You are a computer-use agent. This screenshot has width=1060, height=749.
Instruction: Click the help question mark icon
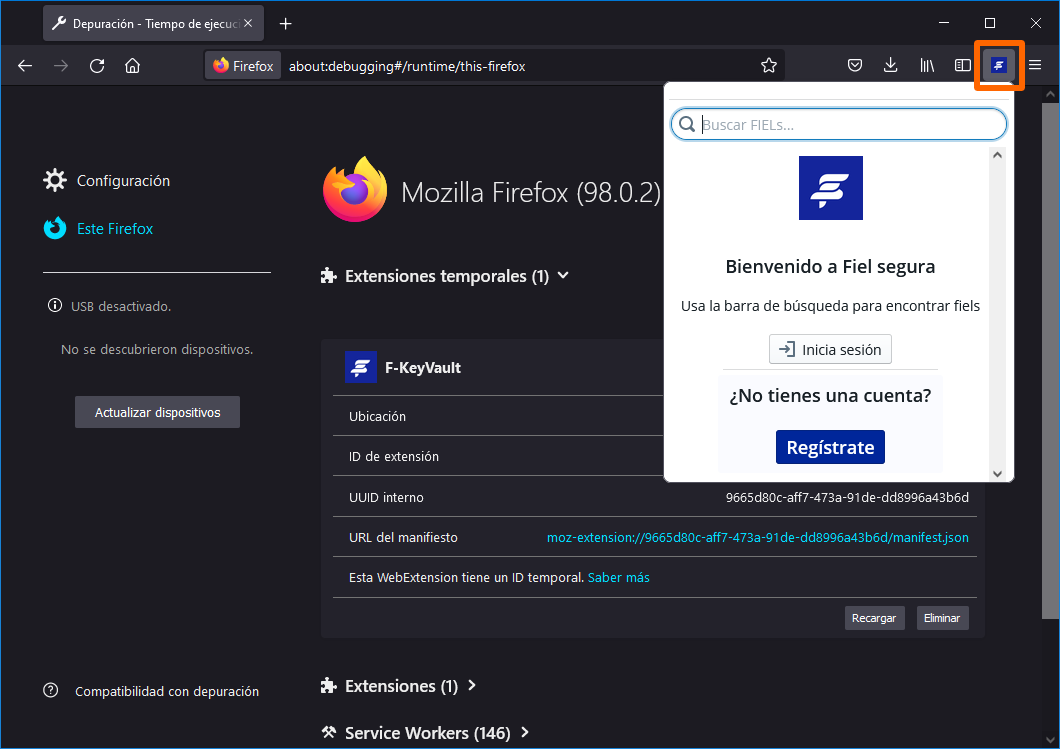point(51,690)
